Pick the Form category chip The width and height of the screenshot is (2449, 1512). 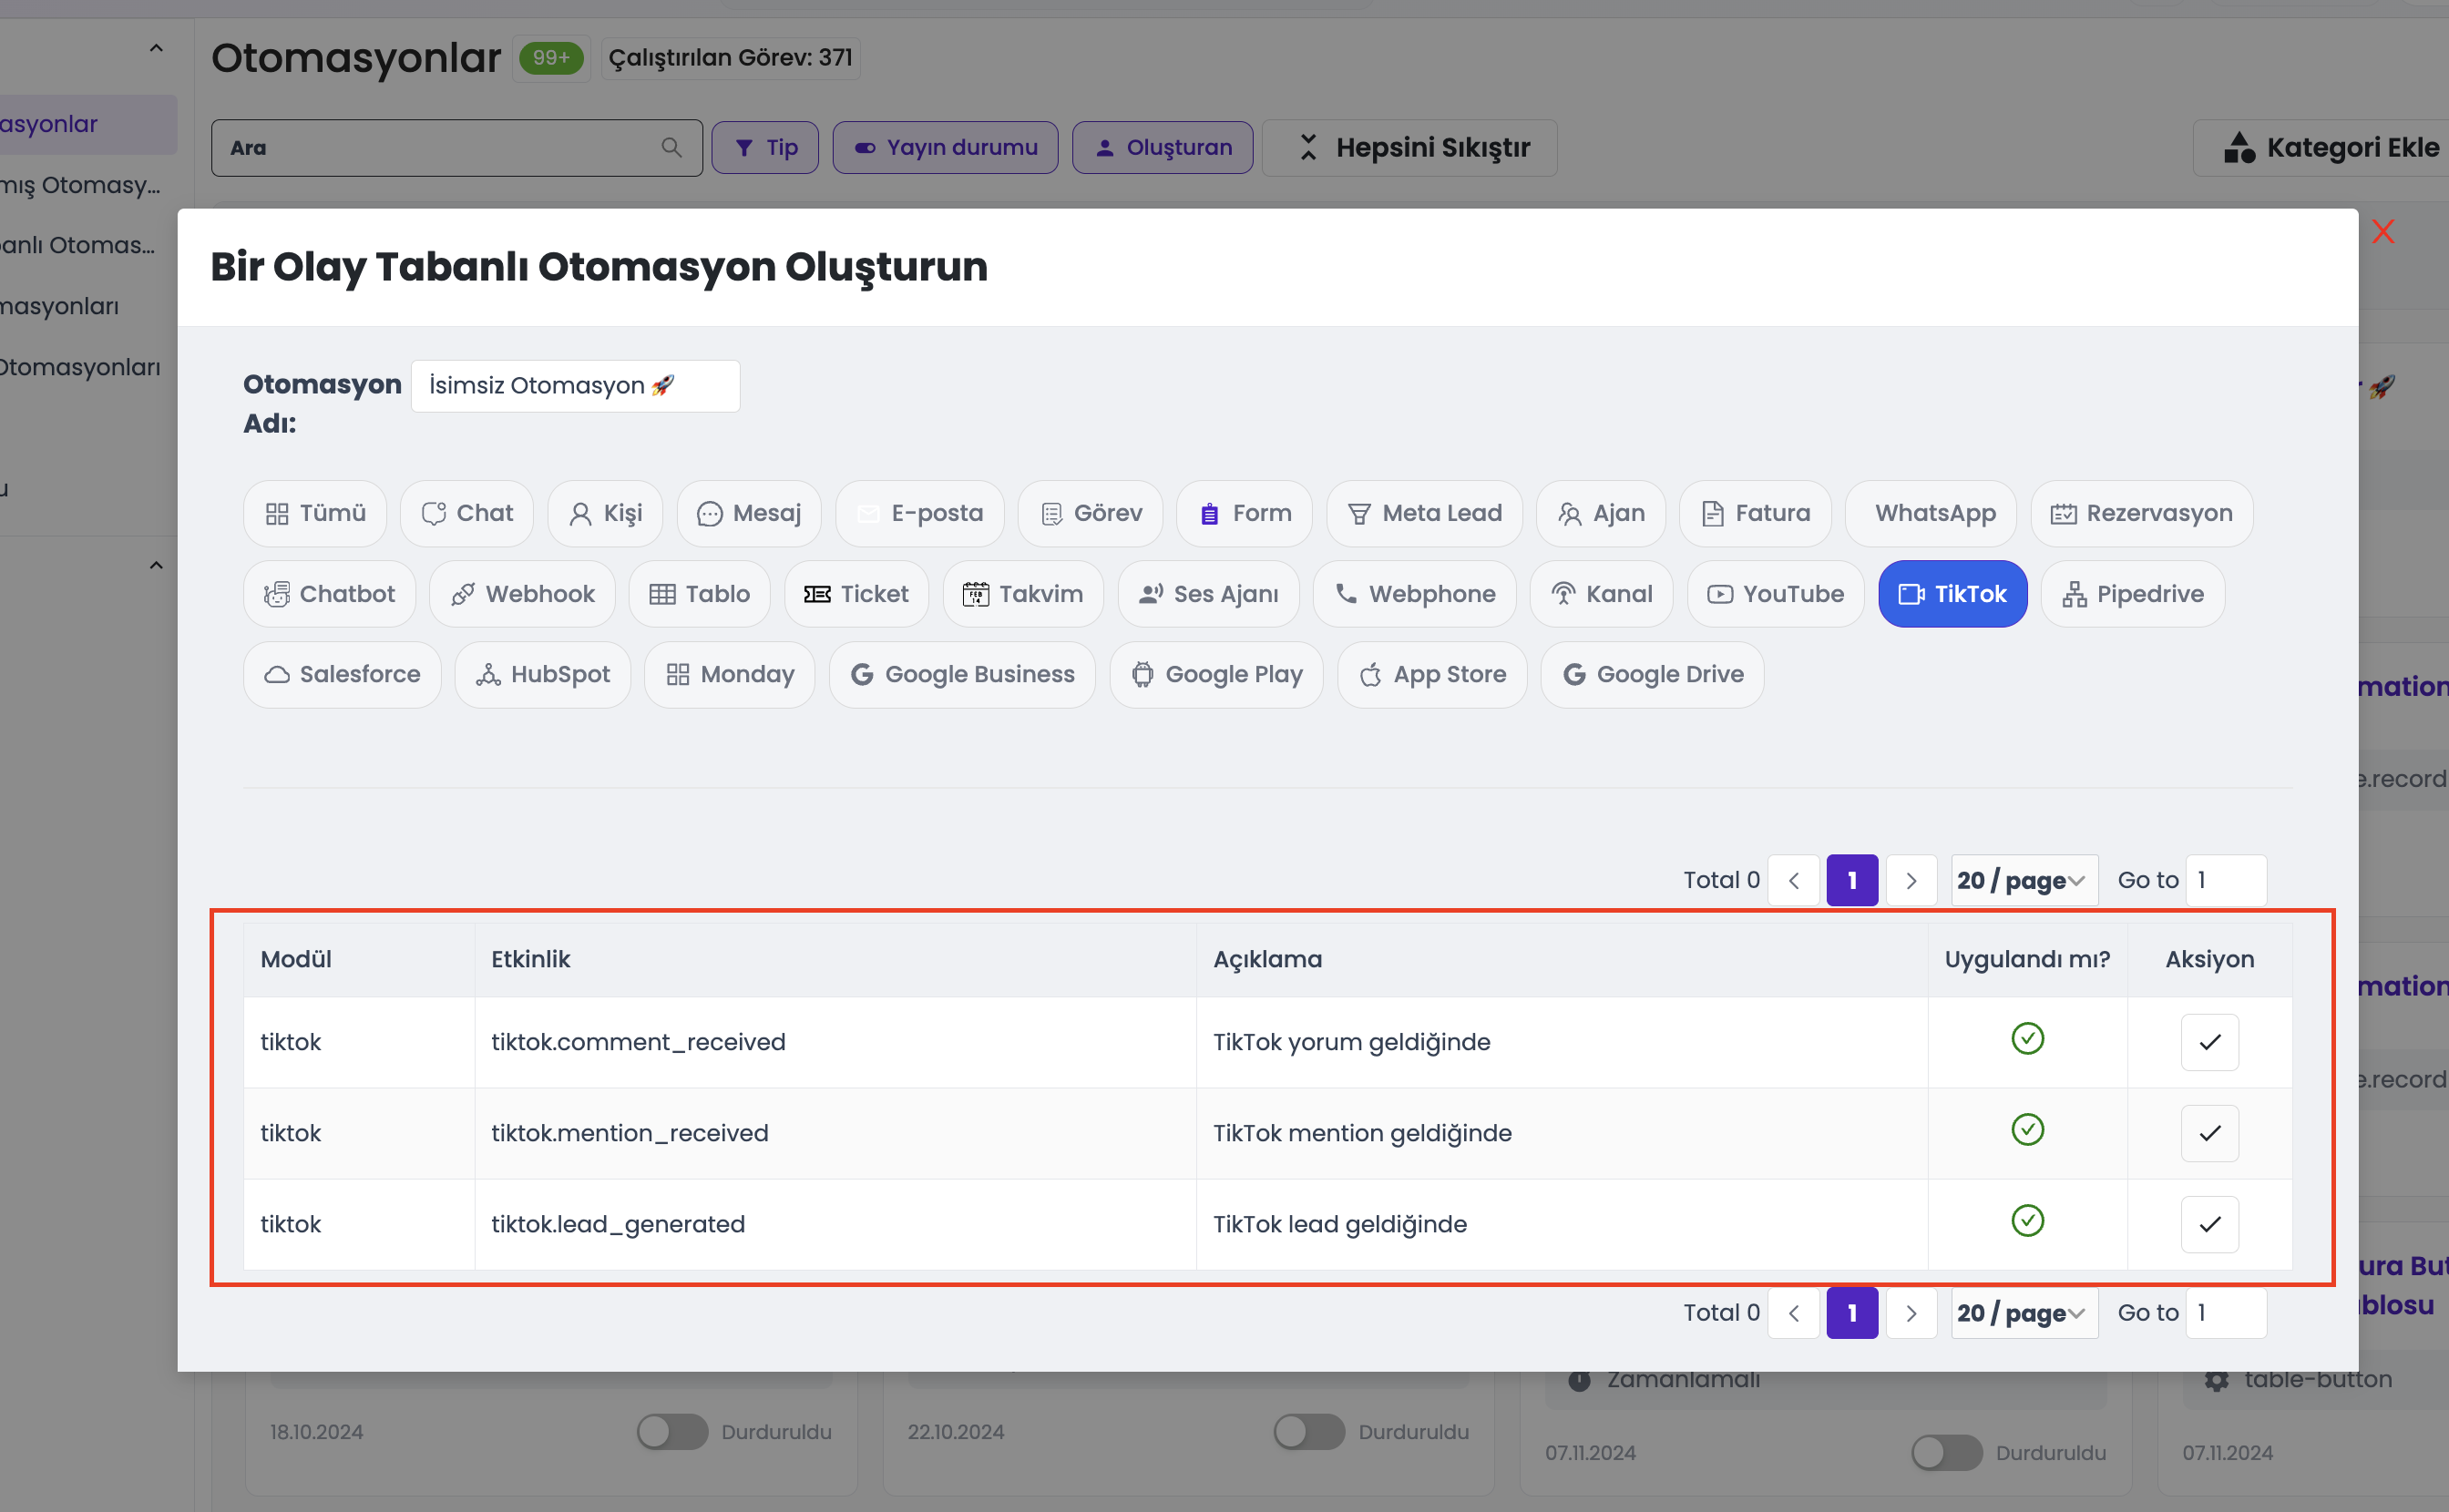pyautogui.click(x=1244, y=513)
